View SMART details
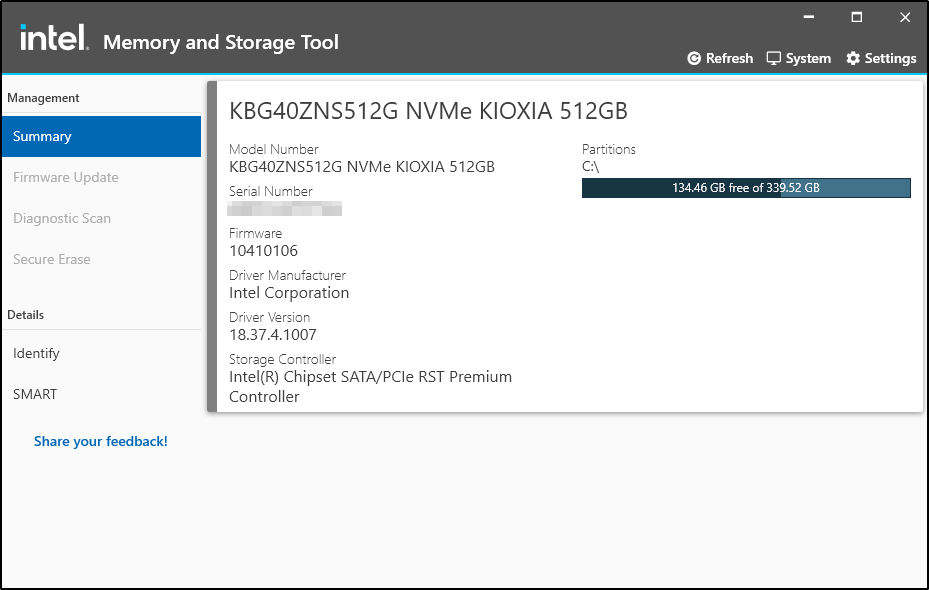Screen dimensions: 929x590 [x=35, y=394]
